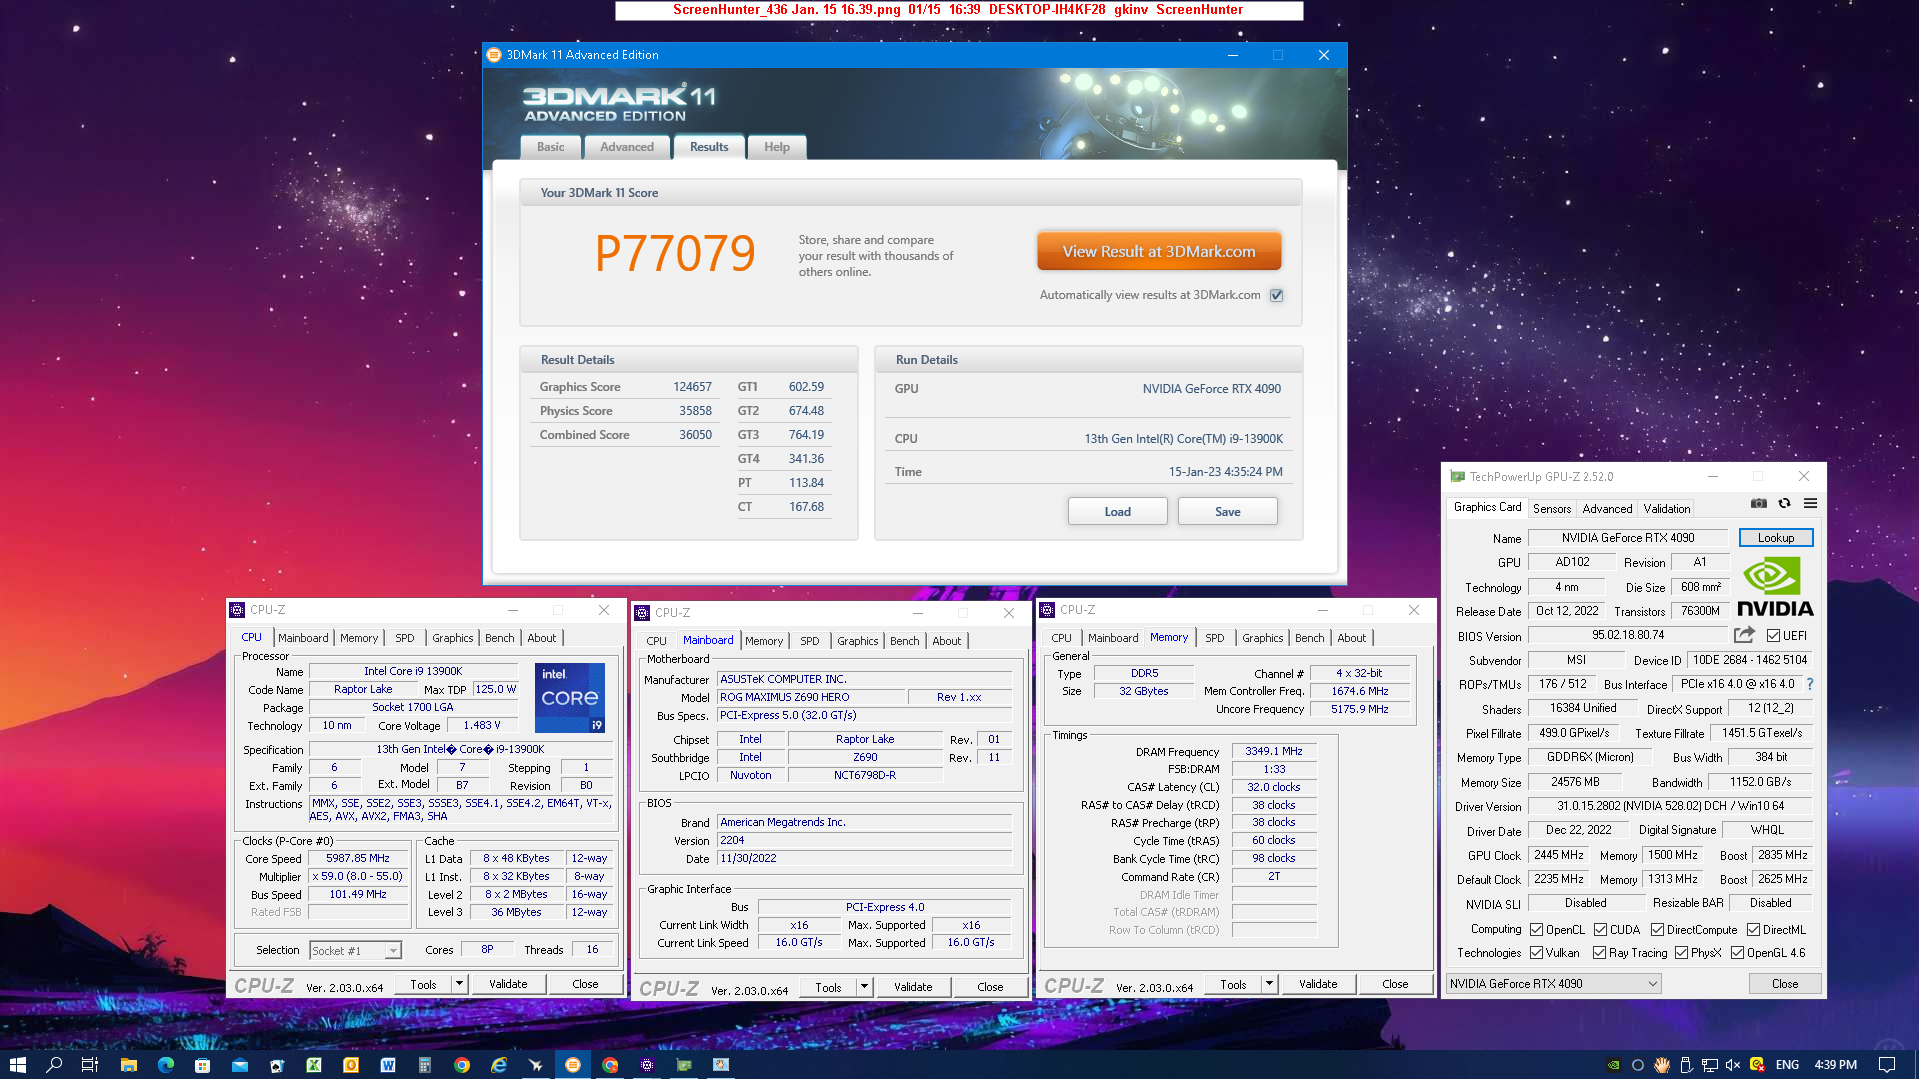Take a GPU-Z screenshot with the camera icon
The height and width of the screenshot is (1079, 1919).
[1759, 504]
